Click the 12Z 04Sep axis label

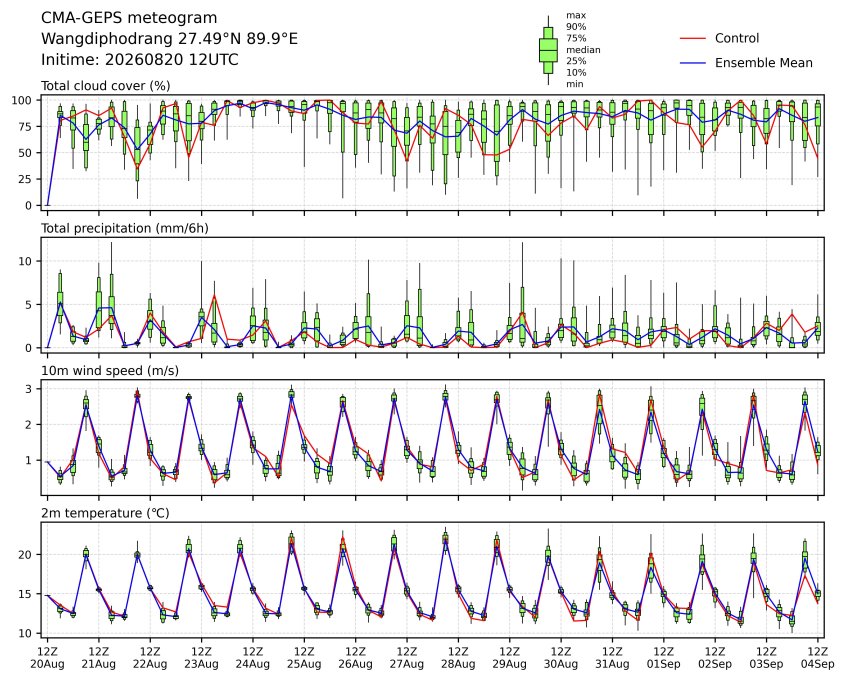[818, 658]
